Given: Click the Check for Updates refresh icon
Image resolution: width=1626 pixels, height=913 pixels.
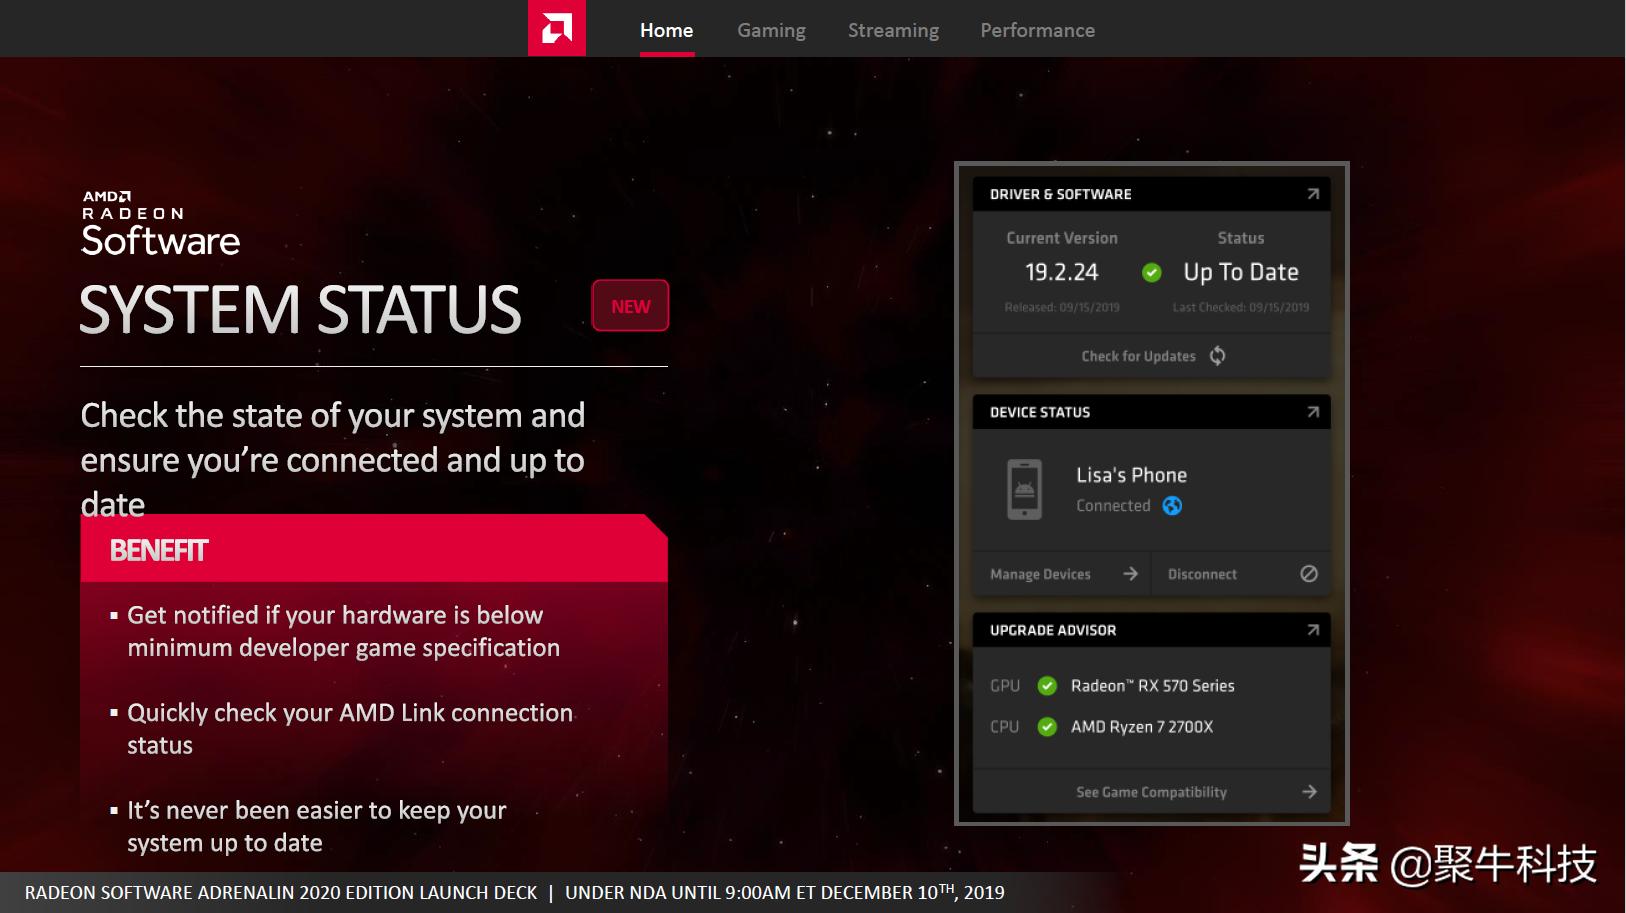Looking at the screenshot, I should pos(1217,356).
